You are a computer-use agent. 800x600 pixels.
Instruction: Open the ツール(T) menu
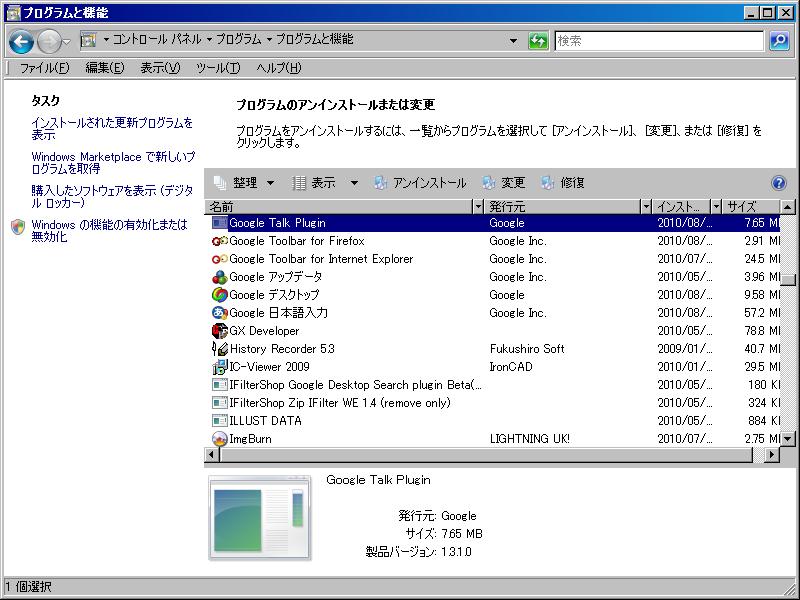(x=218, y=68)
